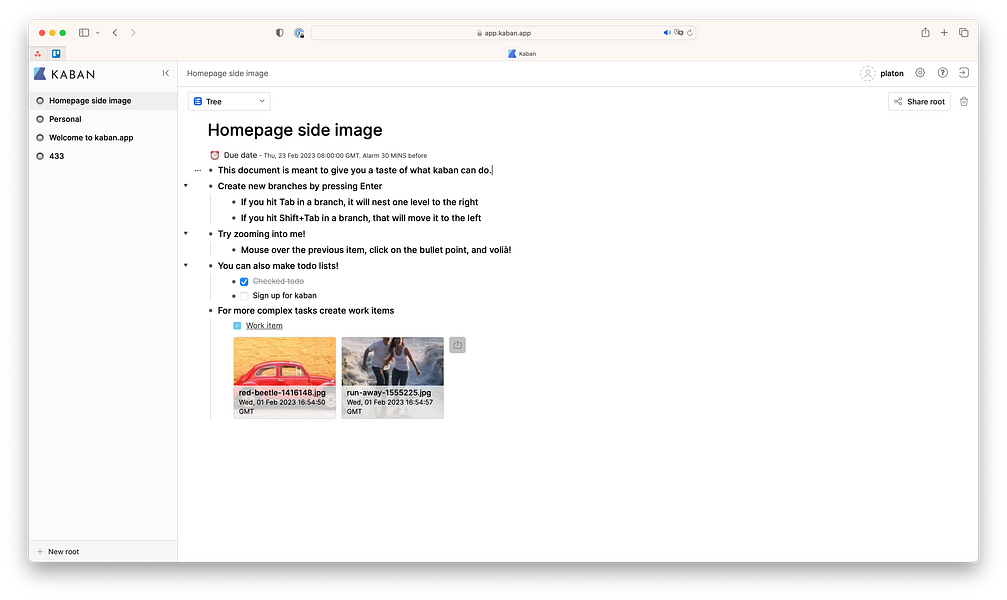The width and height of the screenshot is (1007, 600).
Task: Click the bullet of 'Create new branches by pressing Enter'
Action: coord(211,186)
